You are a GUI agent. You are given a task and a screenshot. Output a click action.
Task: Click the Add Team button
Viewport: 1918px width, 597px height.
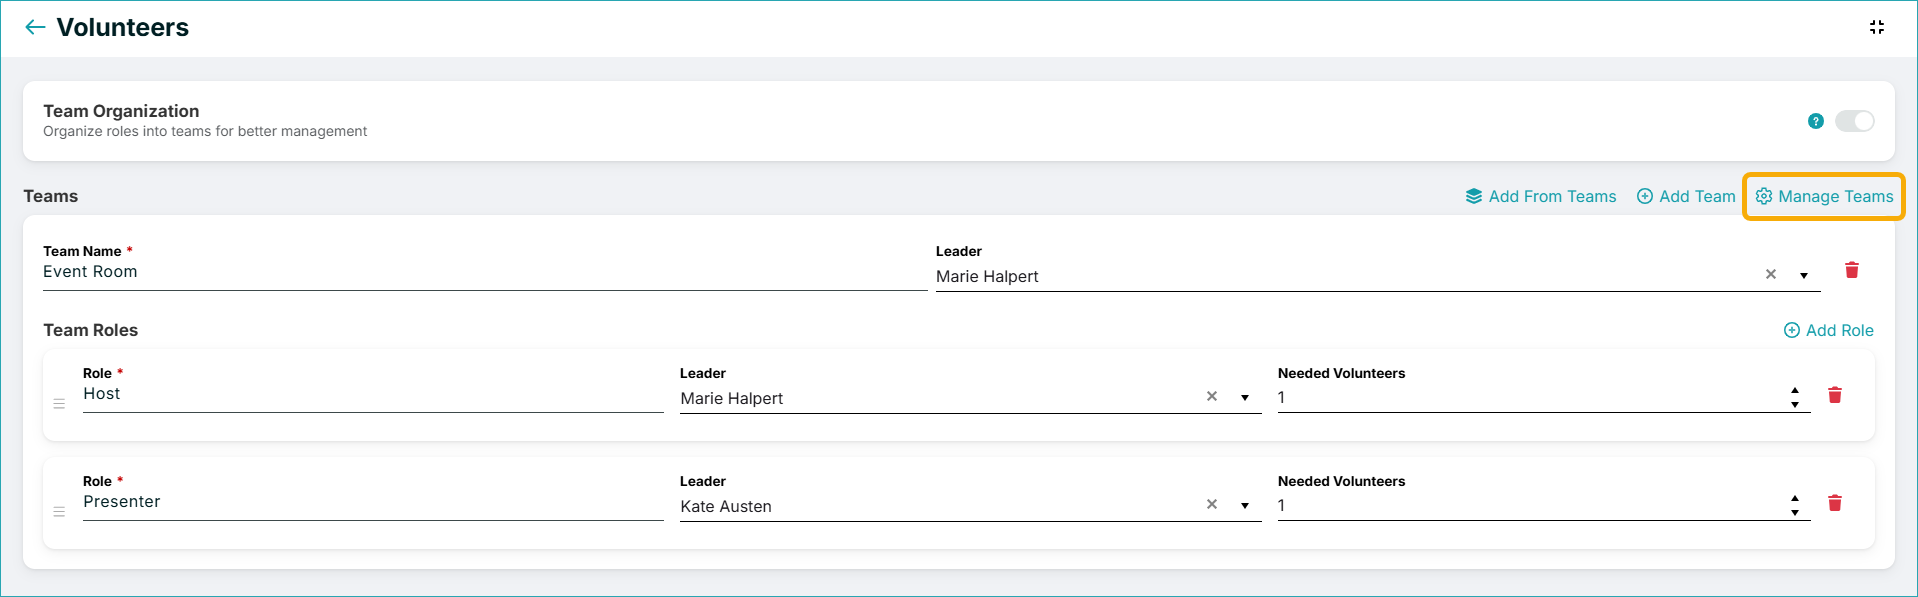pyautogui.click(x=1686, y=196)
